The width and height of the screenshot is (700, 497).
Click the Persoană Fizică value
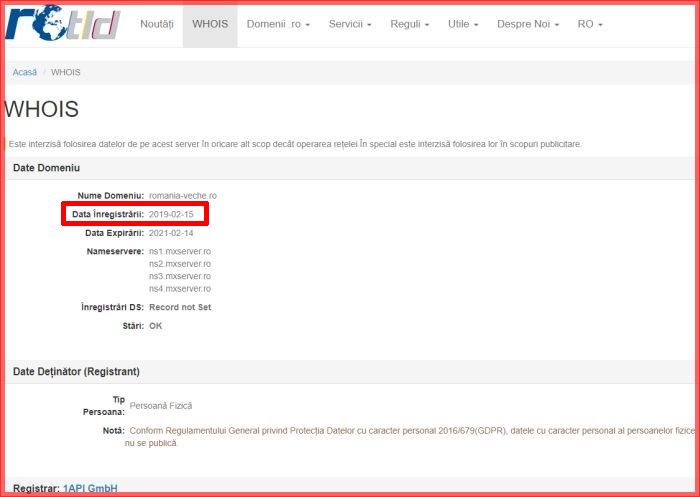point(161,406)
